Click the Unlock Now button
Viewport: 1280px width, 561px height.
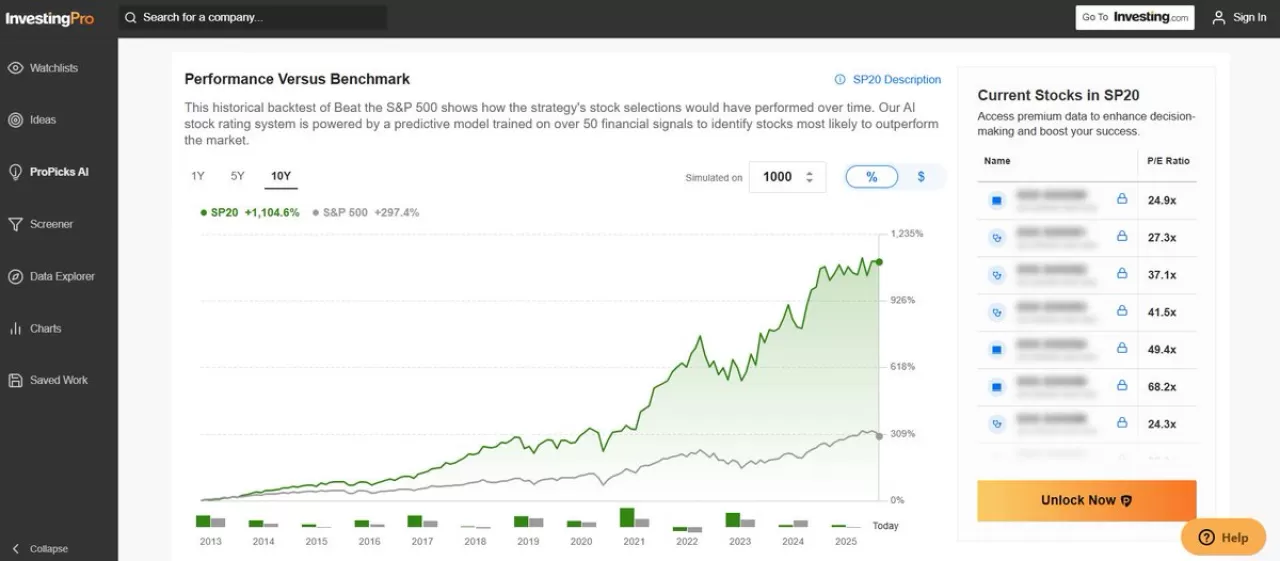click(x=1086, y=500)
